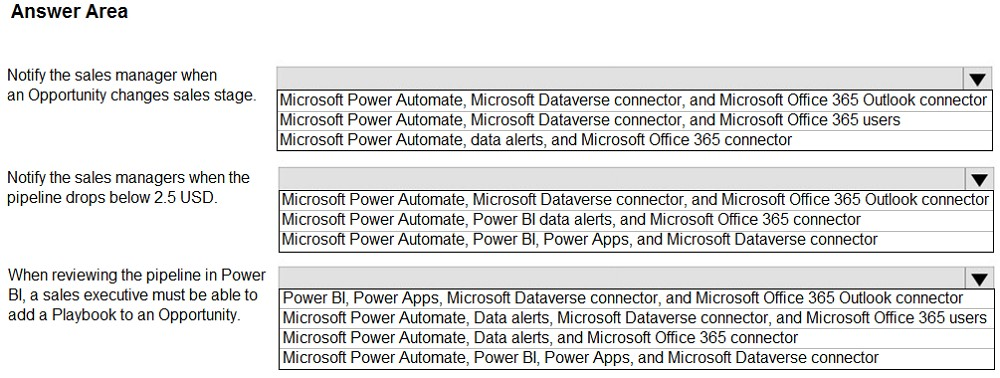This screenshot has width=1000, height=378.
Task: Click the empty gray selection field for pipeline drop
Action: [x=622, y=179]
